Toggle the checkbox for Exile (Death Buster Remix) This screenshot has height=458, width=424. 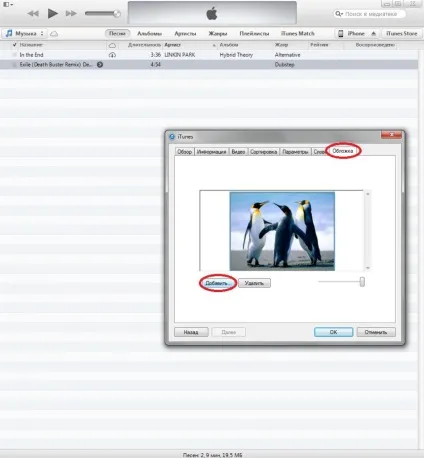pos(14,65)
